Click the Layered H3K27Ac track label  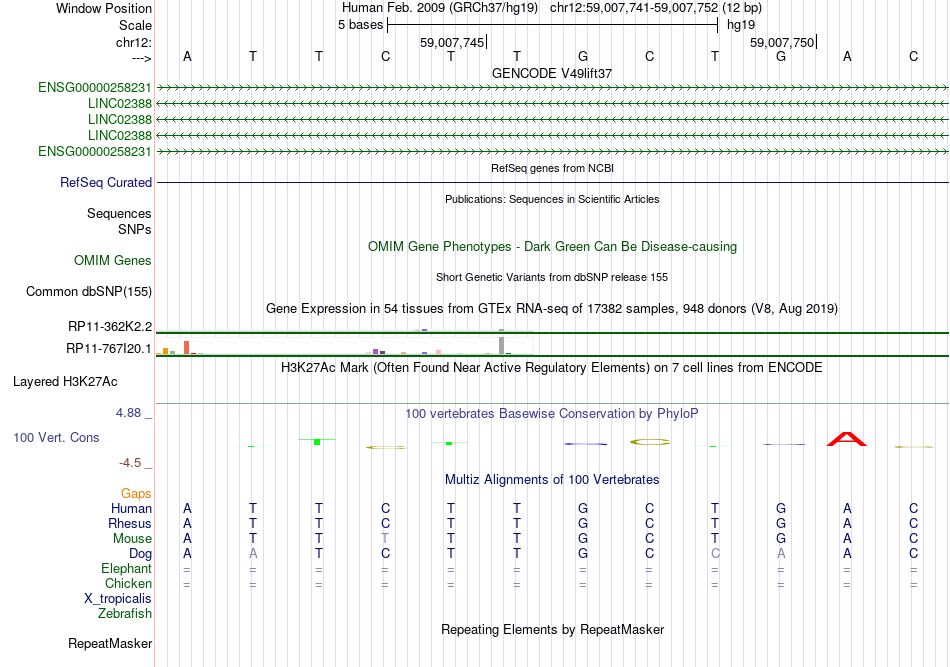click(x=65, y=382)
